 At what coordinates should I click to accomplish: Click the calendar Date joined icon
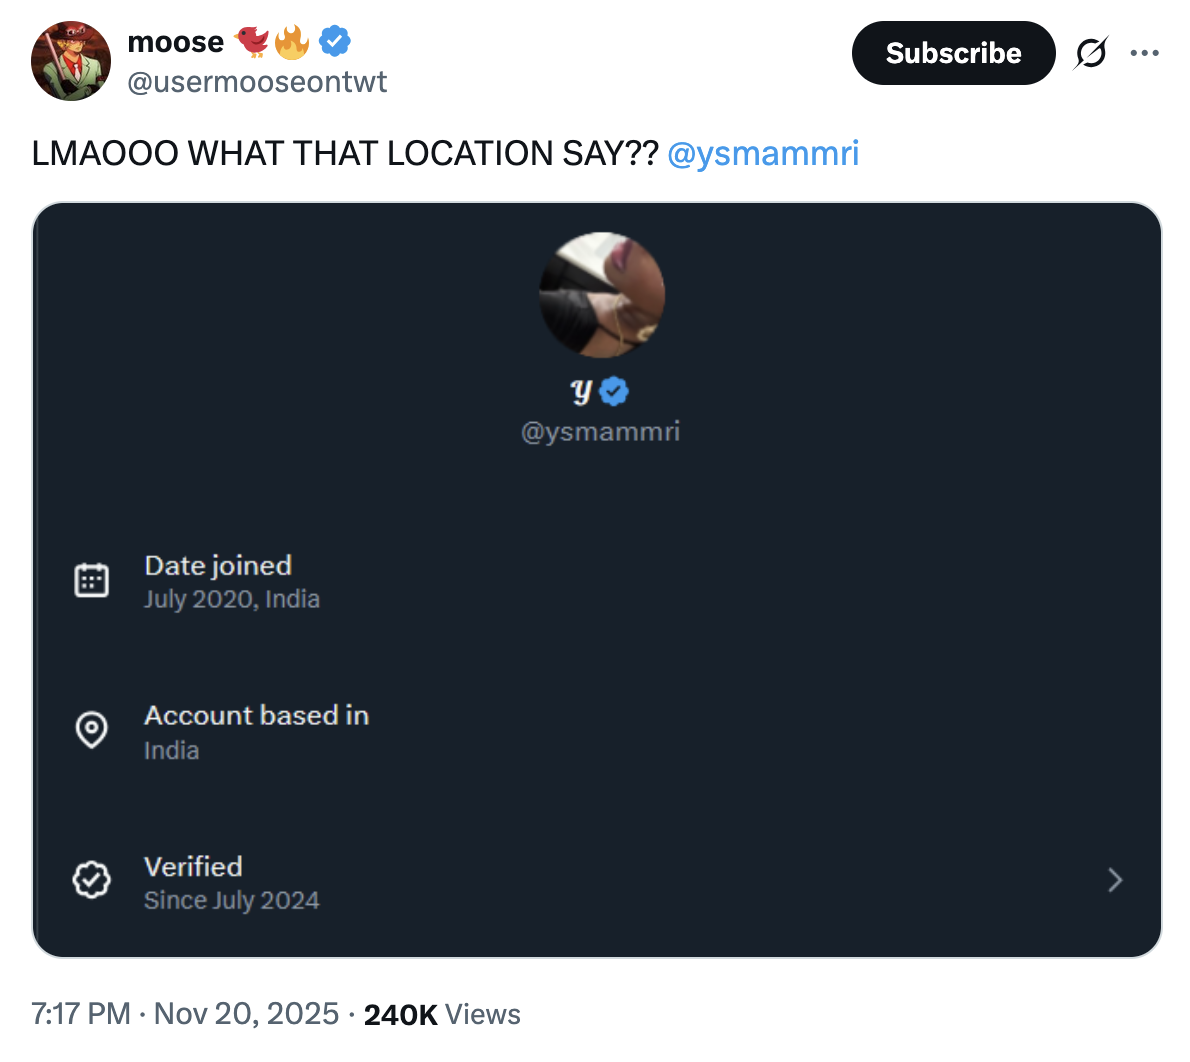click(x=92, y=580)
